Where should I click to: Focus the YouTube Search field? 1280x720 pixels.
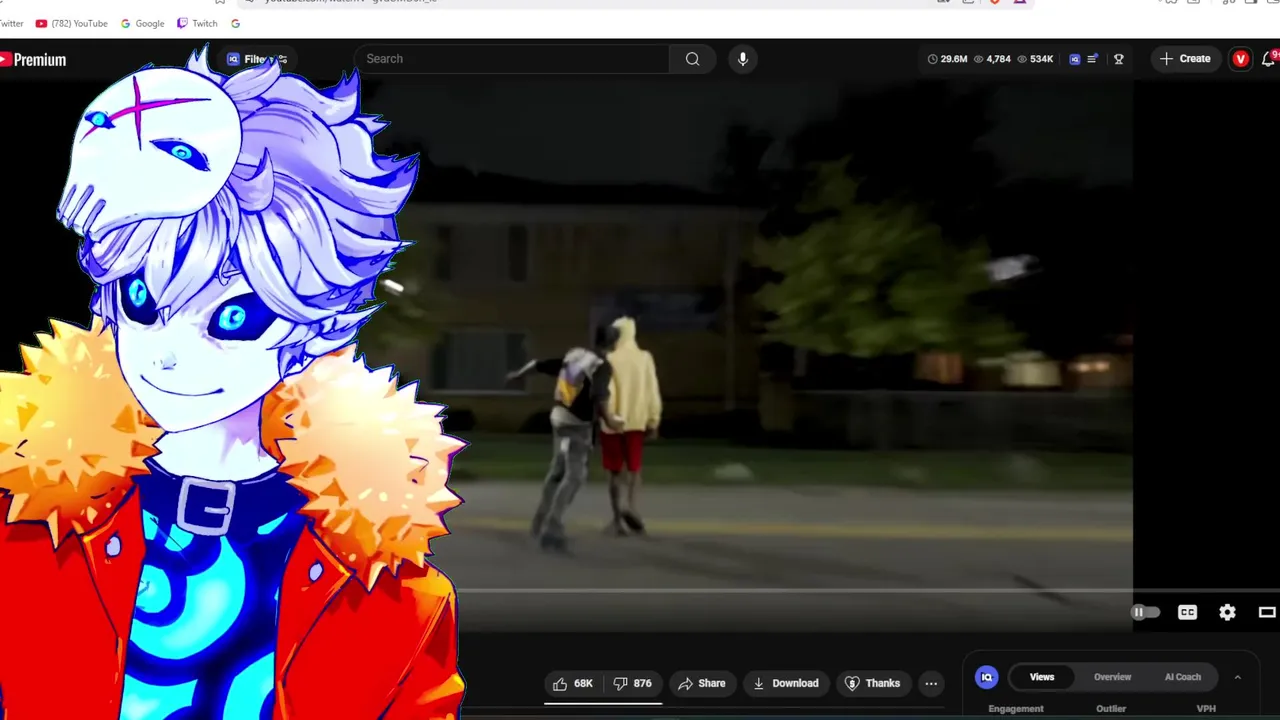(512, 59)
